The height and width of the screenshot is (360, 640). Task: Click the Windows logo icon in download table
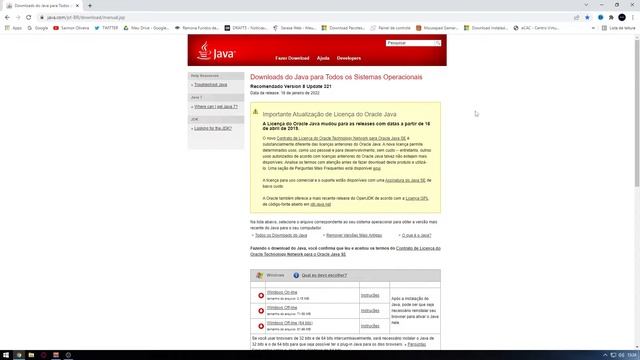coord(260,276)
